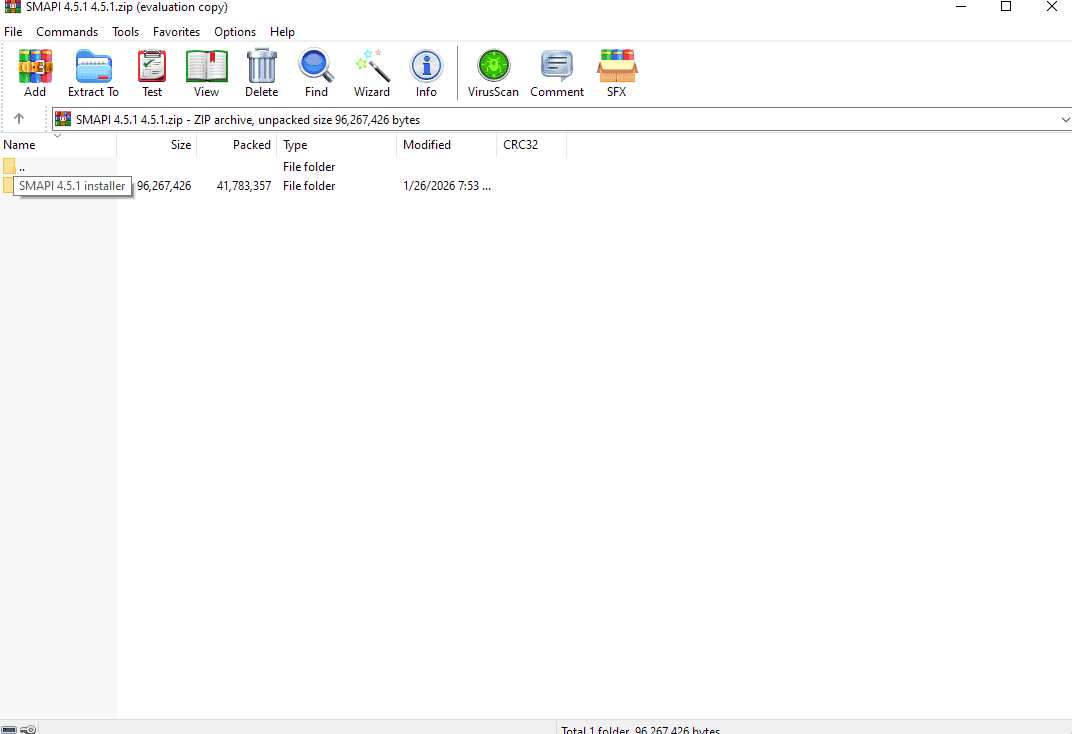Launch the Wizard wand tool
1072x734 pixels.
372,74
